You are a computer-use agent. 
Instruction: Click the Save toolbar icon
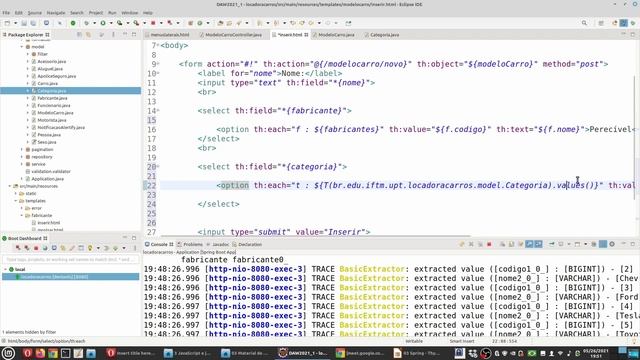(24, 23)
